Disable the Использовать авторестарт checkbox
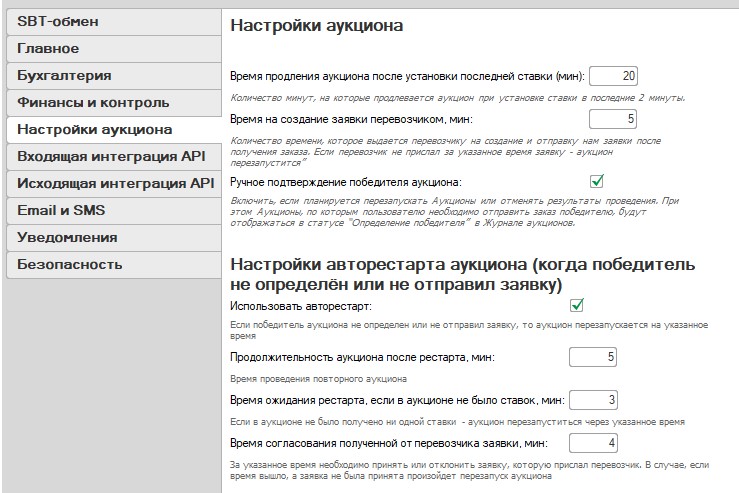The height and width of the screenshot is (493, 739). pyautogui.click(x=577, y=305)
